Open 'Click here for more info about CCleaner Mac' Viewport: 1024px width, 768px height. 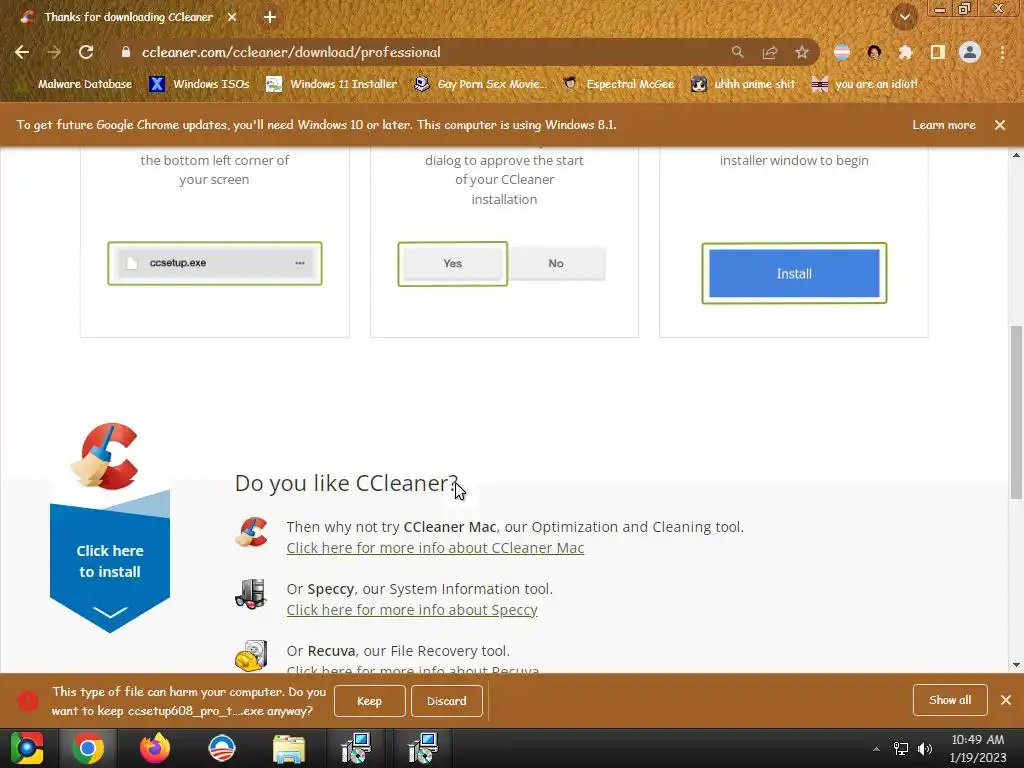click(435, 548)
